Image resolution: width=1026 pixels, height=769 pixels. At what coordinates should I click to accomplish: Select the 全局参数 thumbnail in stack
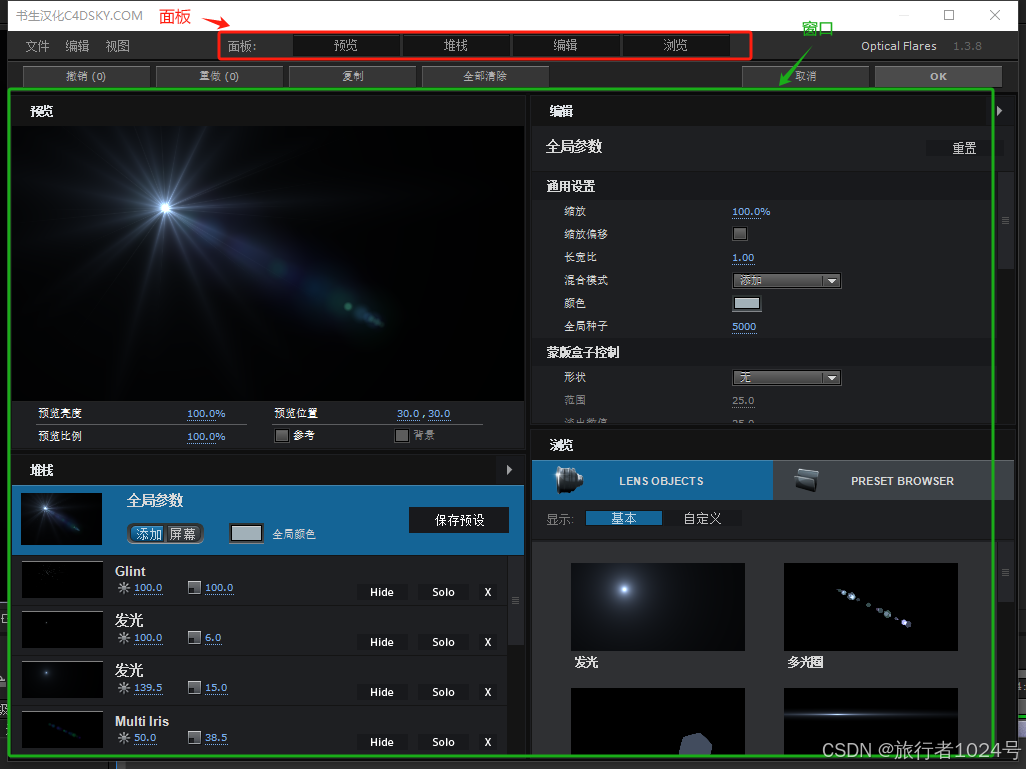click(62, 518)
